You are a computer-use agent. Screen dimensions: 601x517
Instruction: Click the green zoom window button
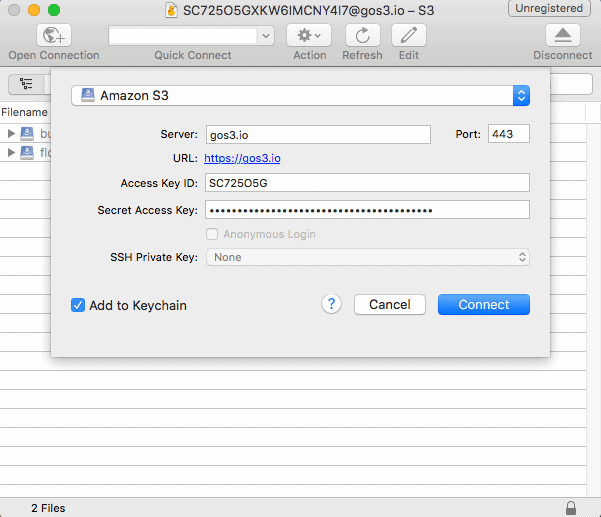[54, 10]
